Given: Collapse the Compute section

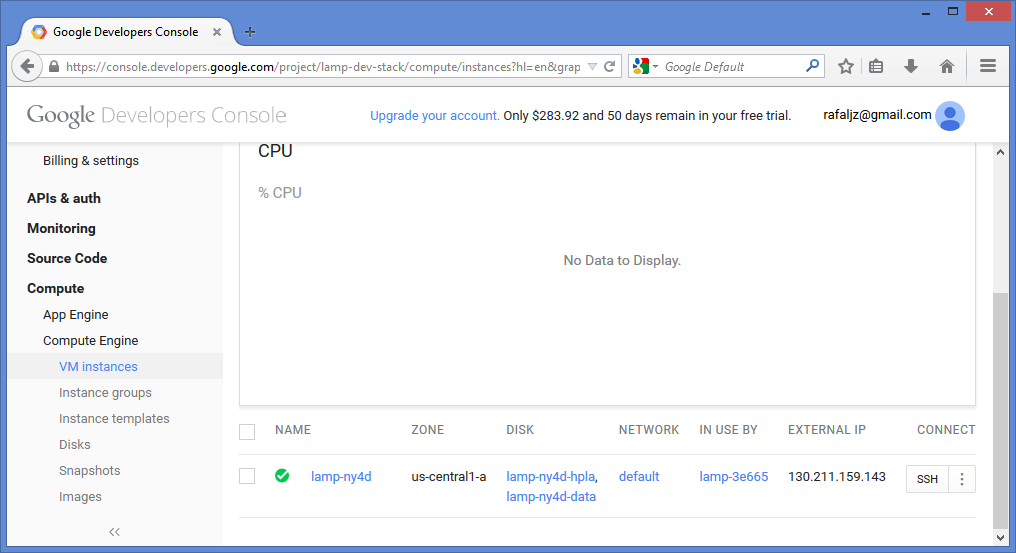Looking at the screenshot, I should 55,288.
